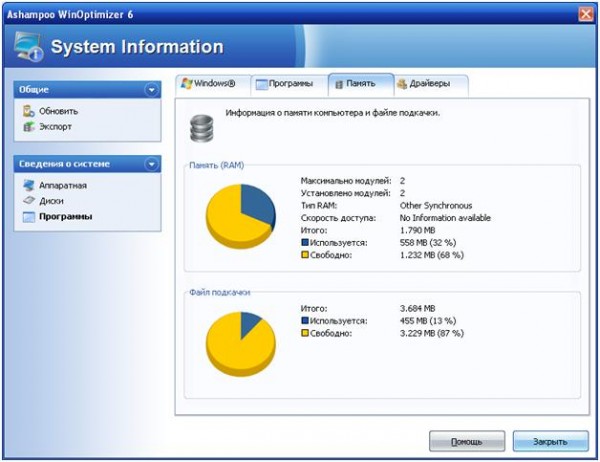Open the Драйверы tab
The height and width of the screenshot is (462, 600).
point(430,84)
